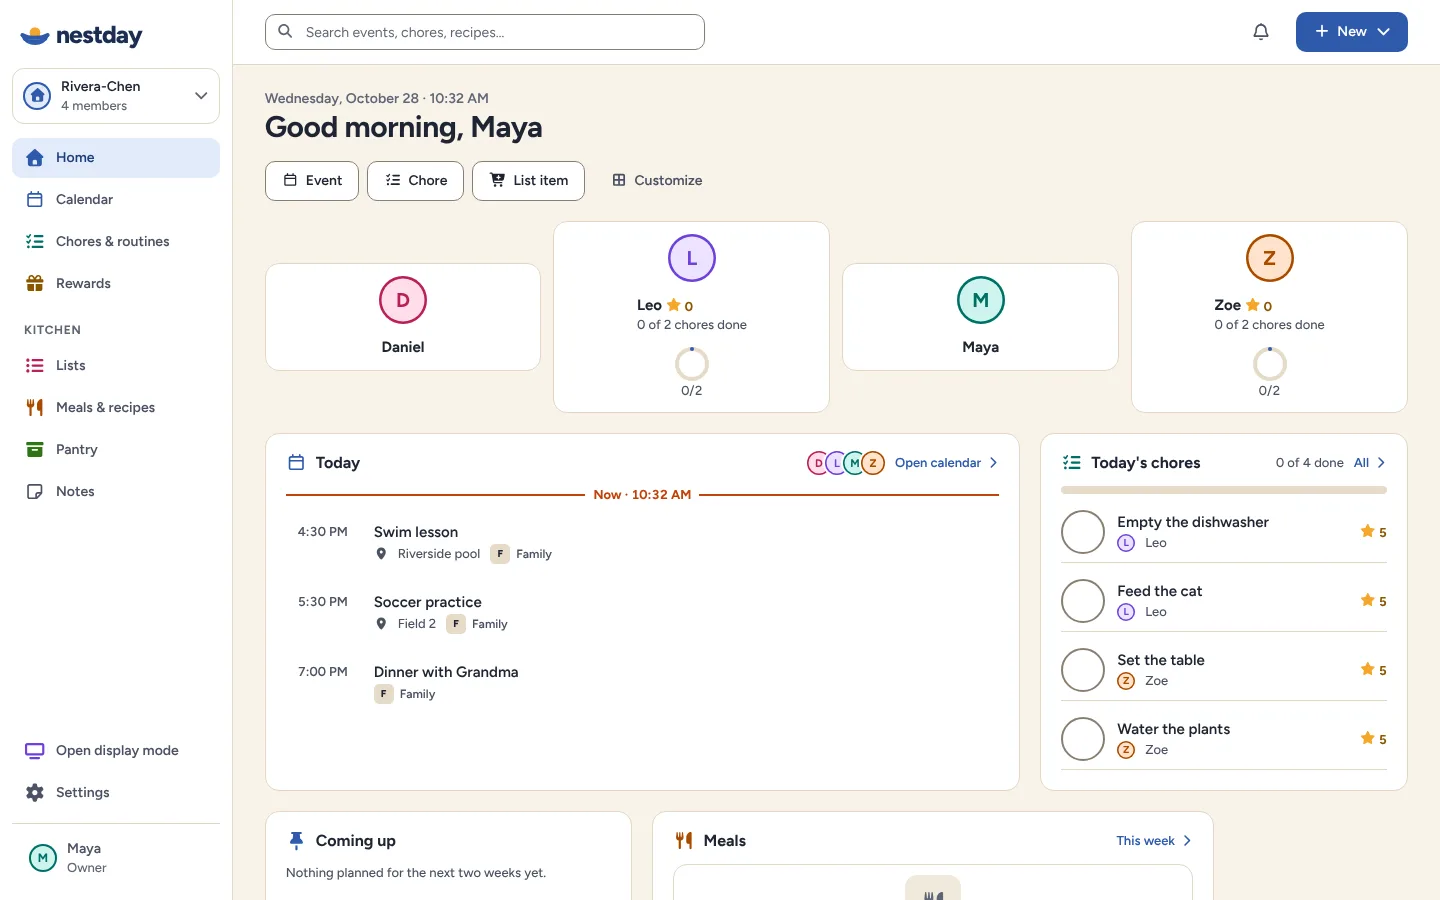1440x900 pixels.
Task: Open Meals & recipes section
Action: [116, 408]
